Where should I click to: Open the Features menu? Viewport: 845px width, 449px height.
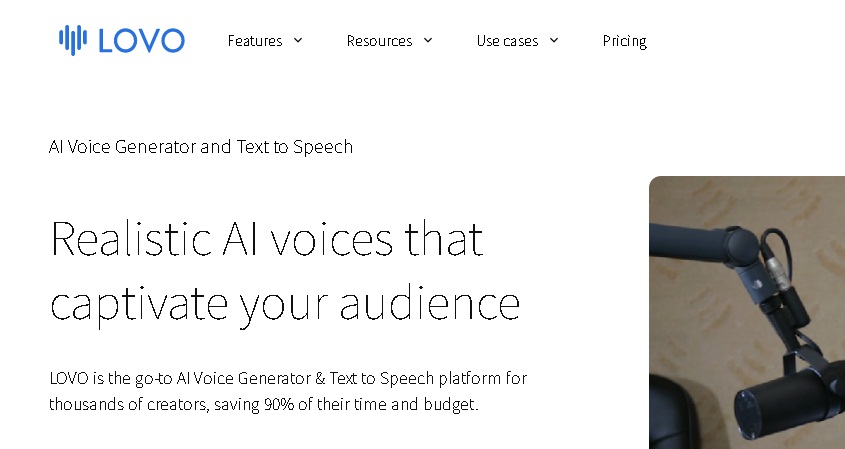pyautogui.click(x=254, y=41)
